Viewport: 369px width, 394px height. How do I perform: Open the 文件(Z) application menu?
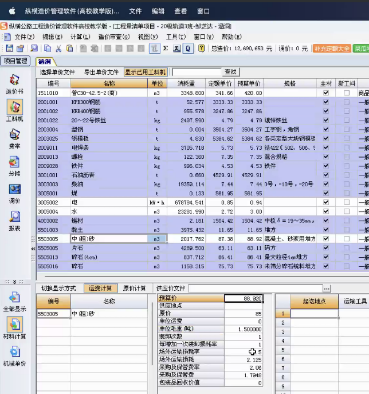[24, 37]
